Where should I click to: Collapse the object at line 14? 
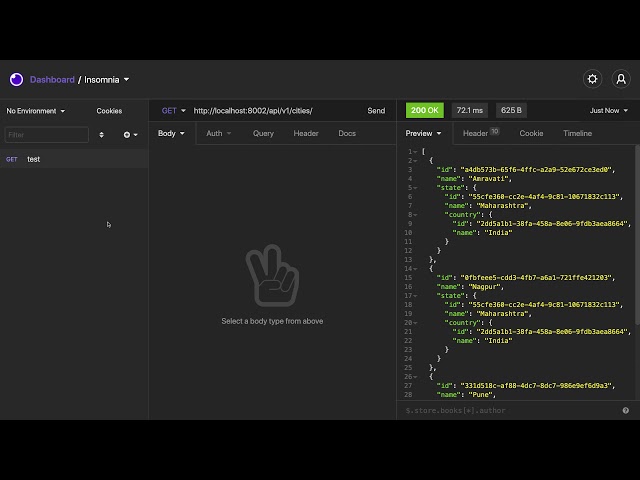click(415, 269)
